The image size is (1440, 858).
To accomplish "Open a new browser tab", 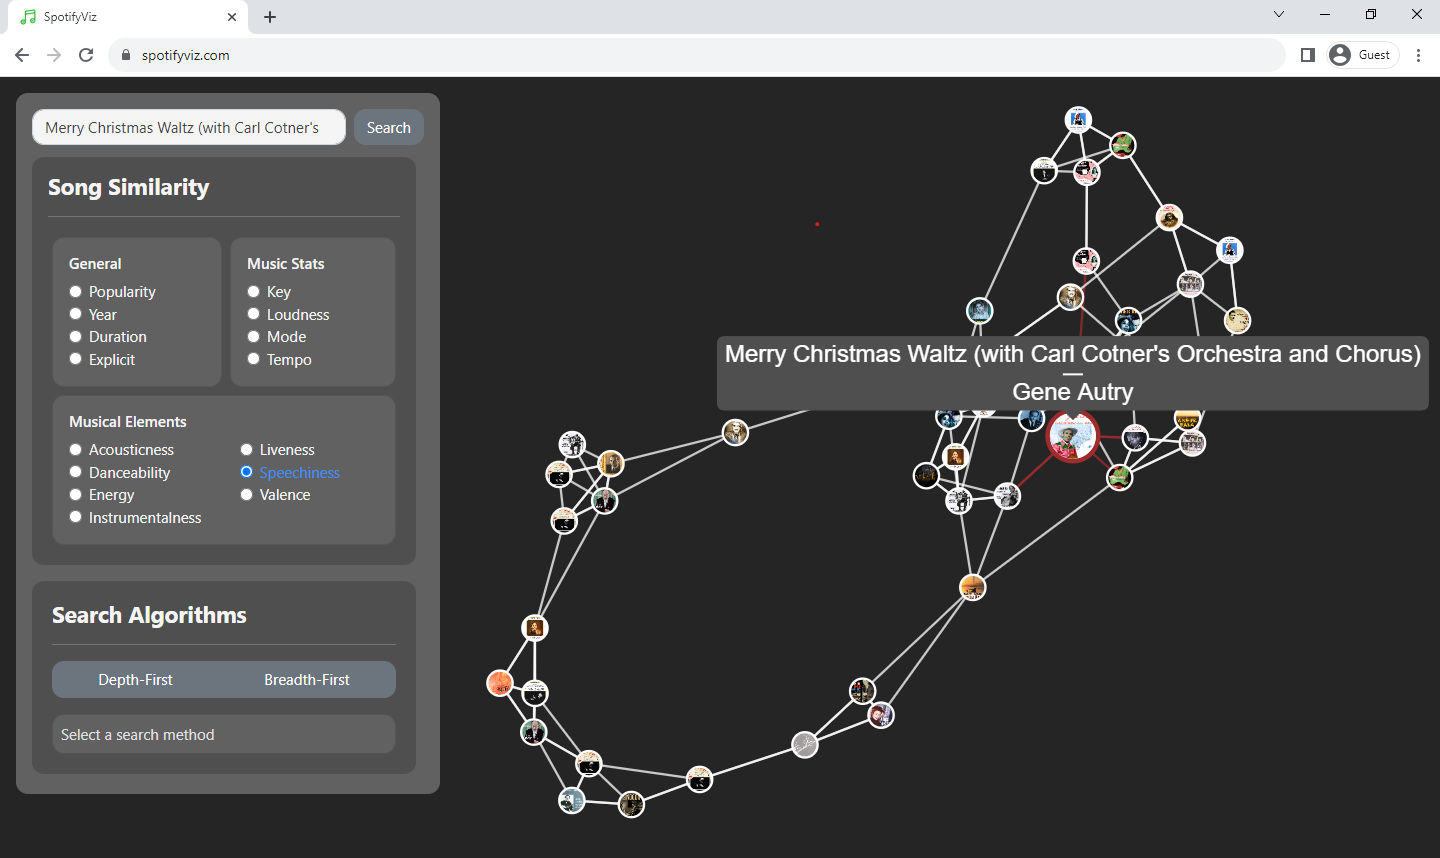I will pyautogui.click(x=270, y=17).
